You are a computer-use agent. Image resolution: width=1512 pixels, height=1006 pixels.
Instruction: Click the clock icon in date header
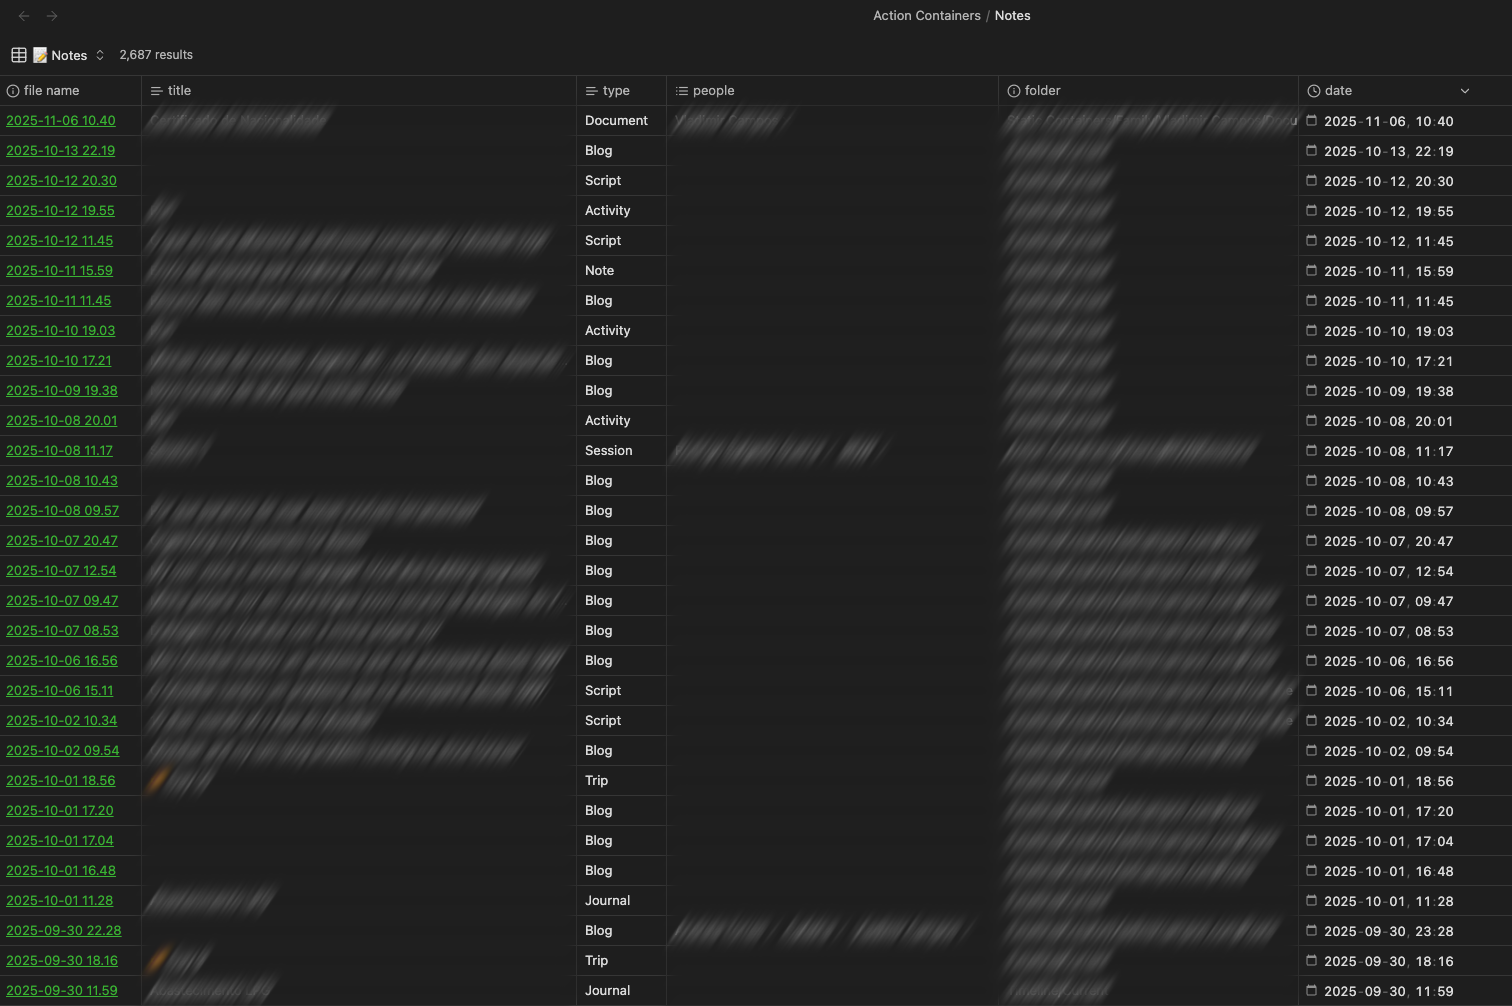pyautogui.click(x=1314, y=91)
